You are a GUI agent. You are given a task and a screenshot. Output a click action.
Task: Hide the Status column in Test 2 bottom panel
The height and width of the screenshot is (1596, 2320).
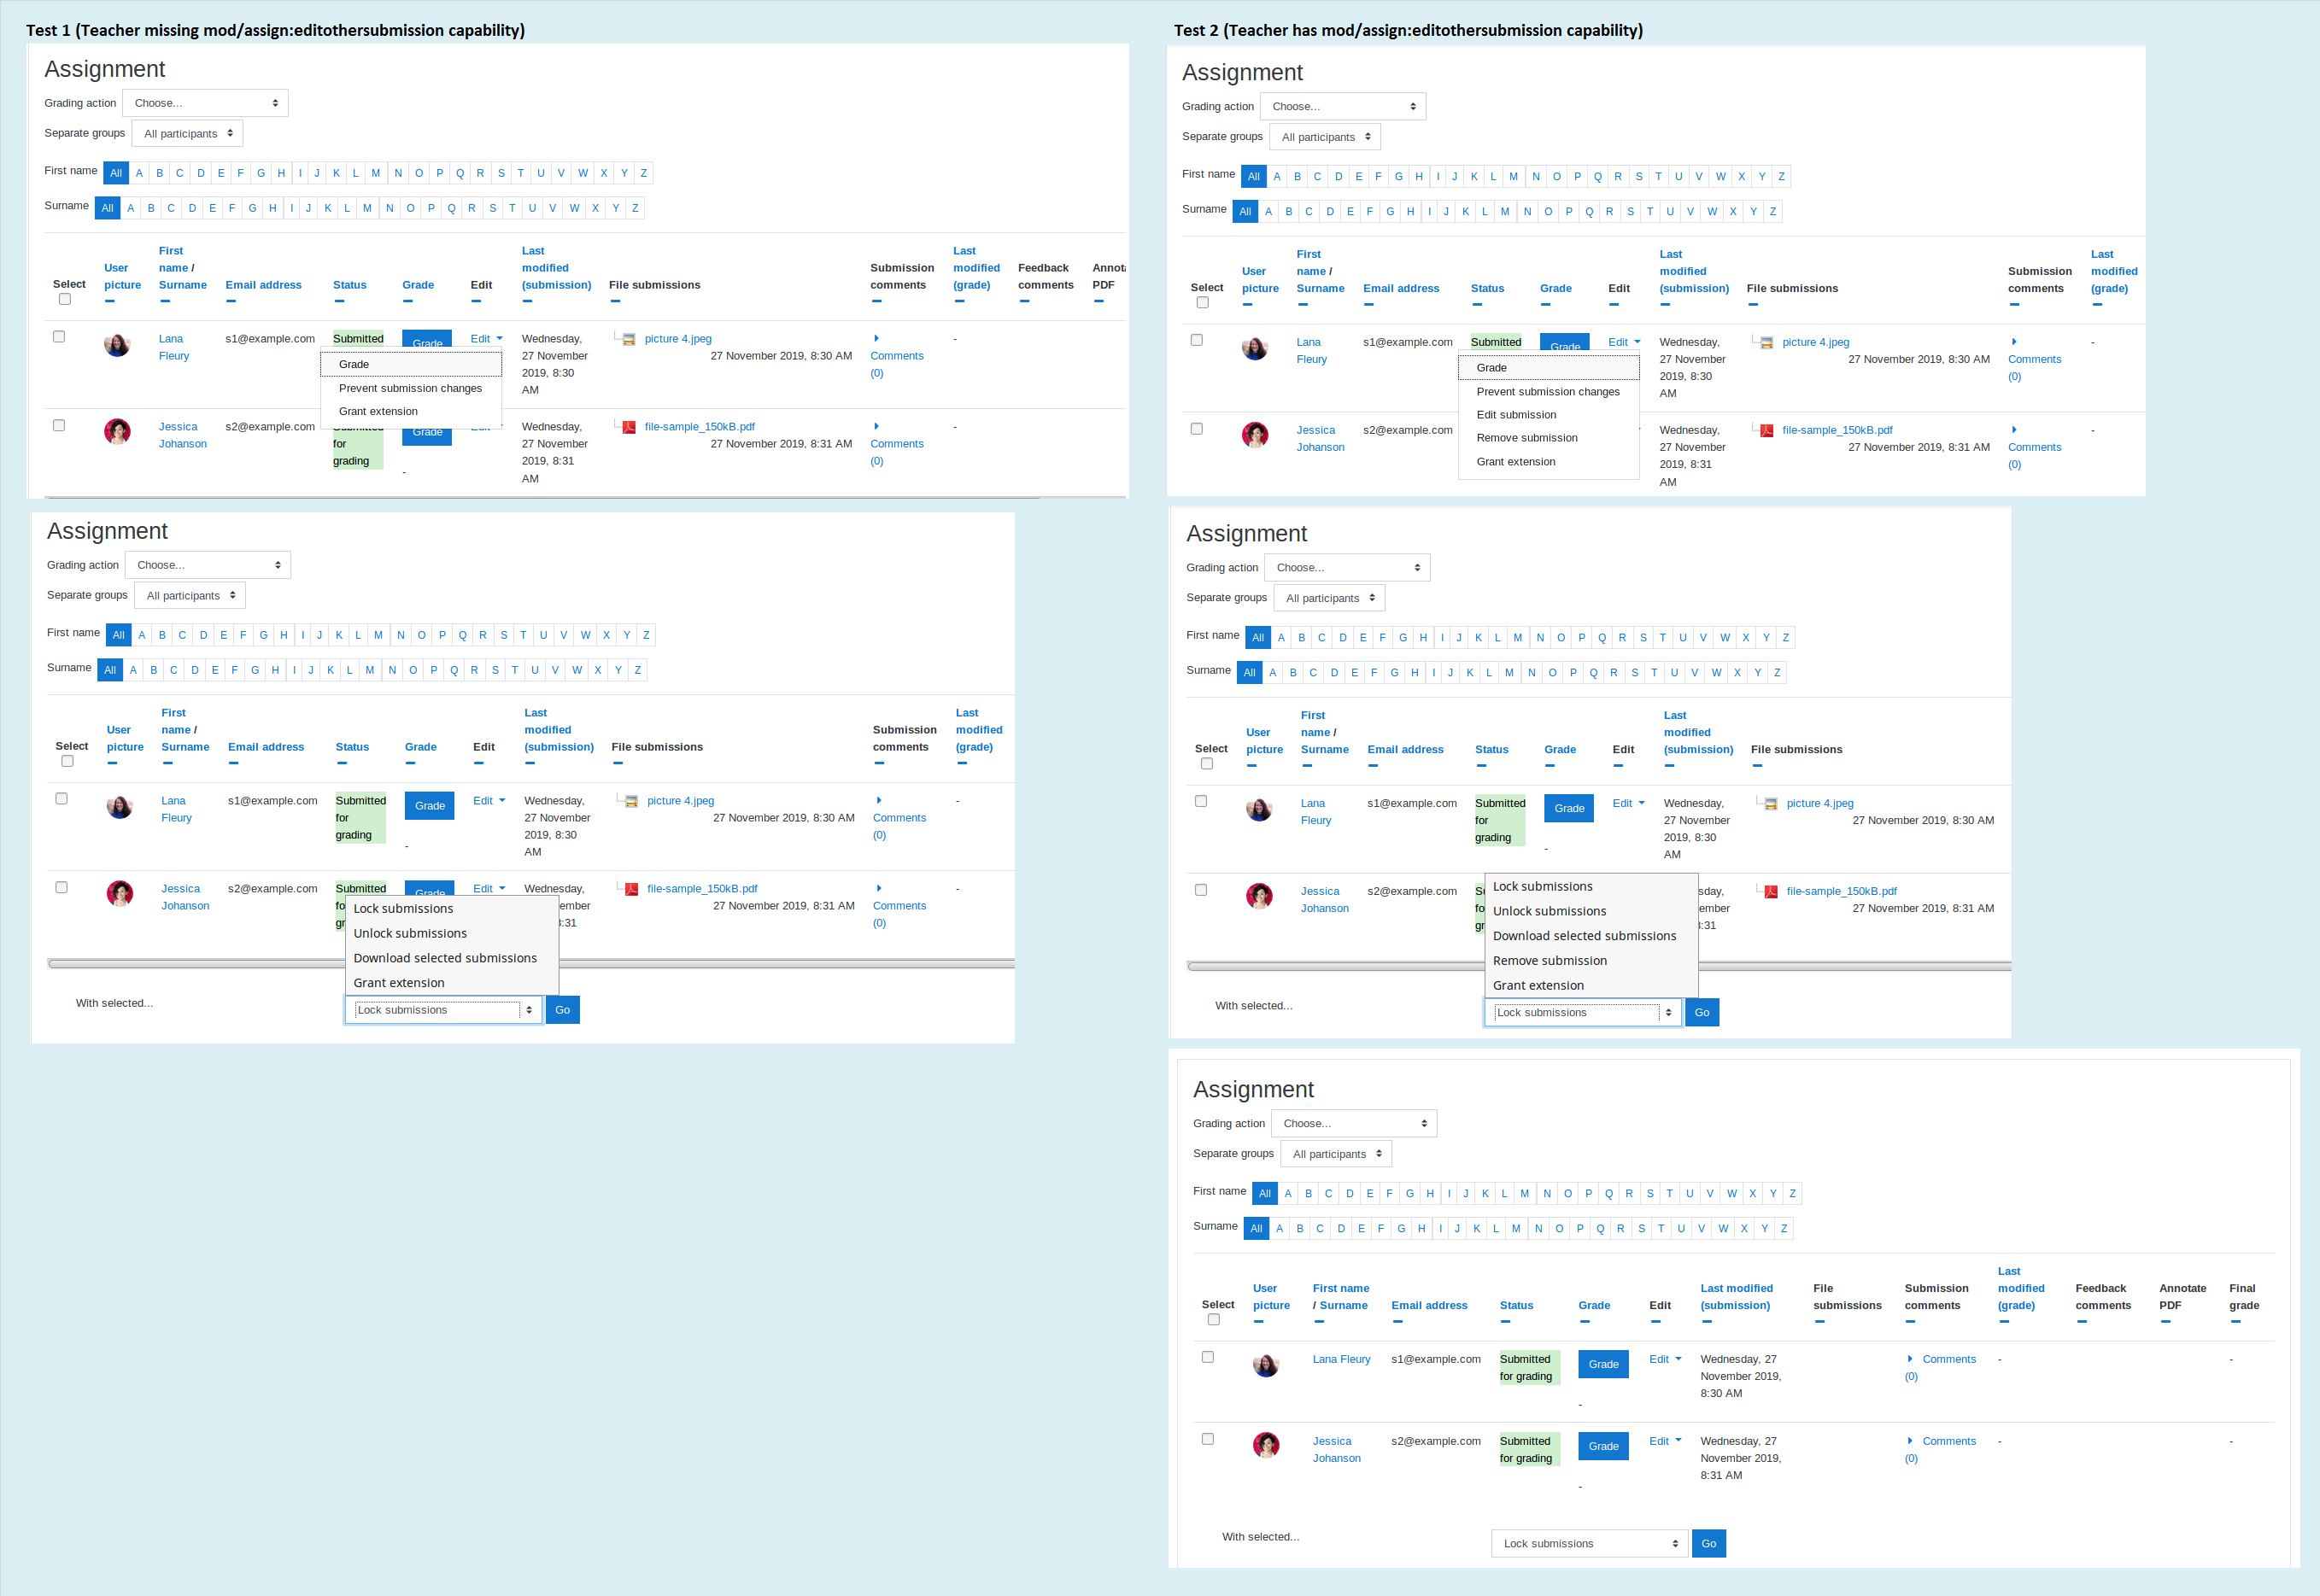[x=1505, y=1321]
